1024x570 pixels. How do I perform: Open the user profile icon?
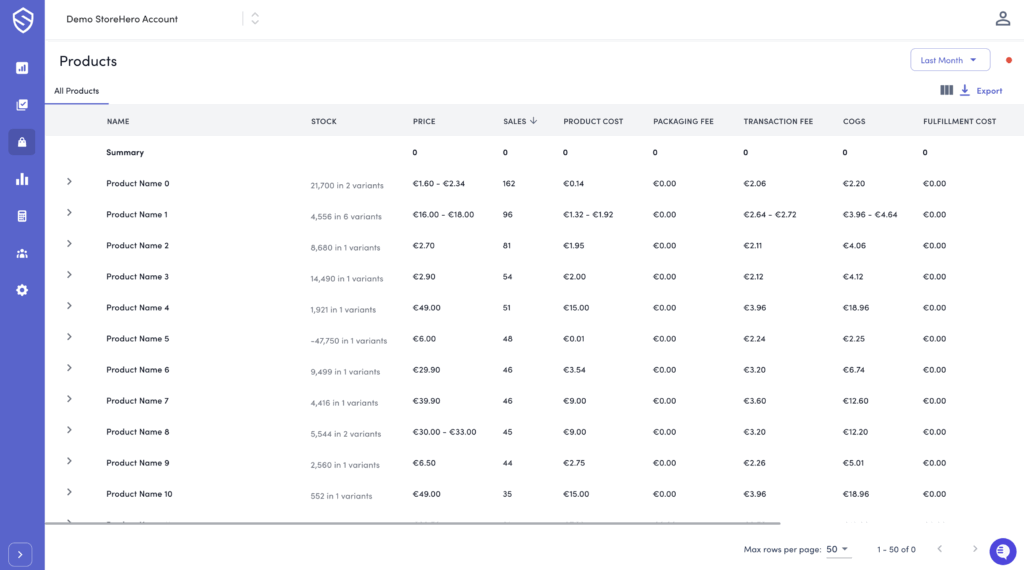(x=1002, y=19)
